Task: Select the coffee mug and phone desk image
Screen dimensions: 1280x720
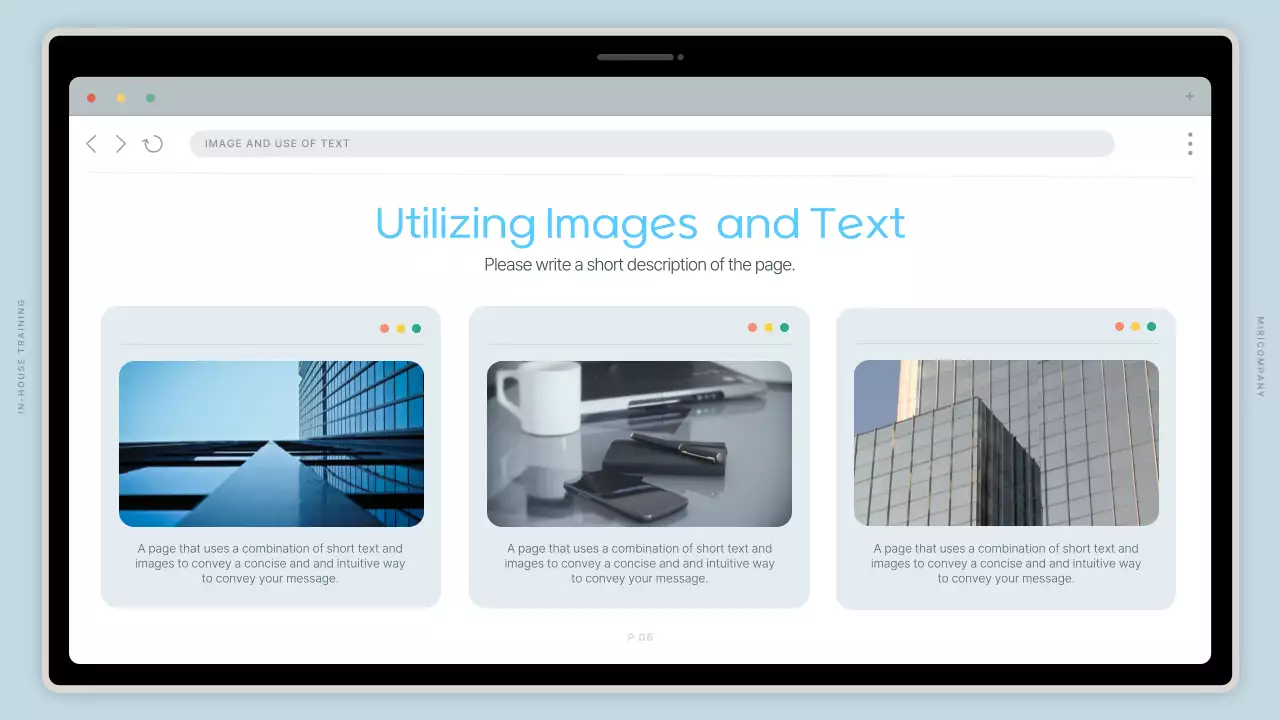Action: coord(639,443)
